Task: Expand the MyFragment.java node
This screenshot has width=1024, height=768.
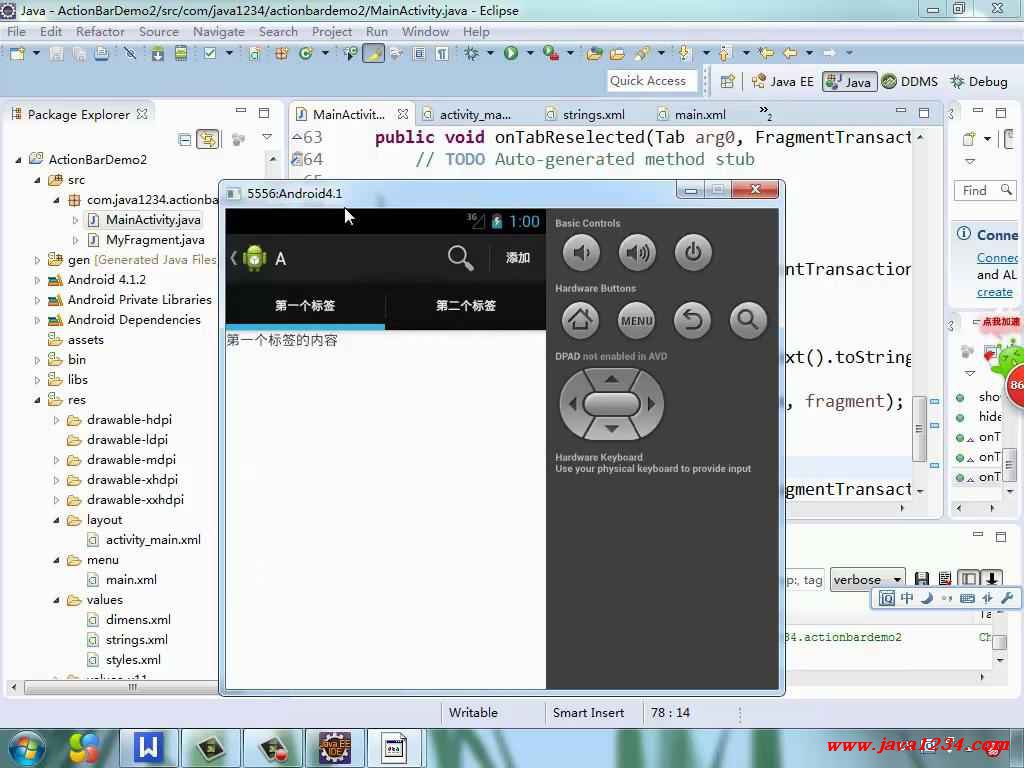Action: 76,240
